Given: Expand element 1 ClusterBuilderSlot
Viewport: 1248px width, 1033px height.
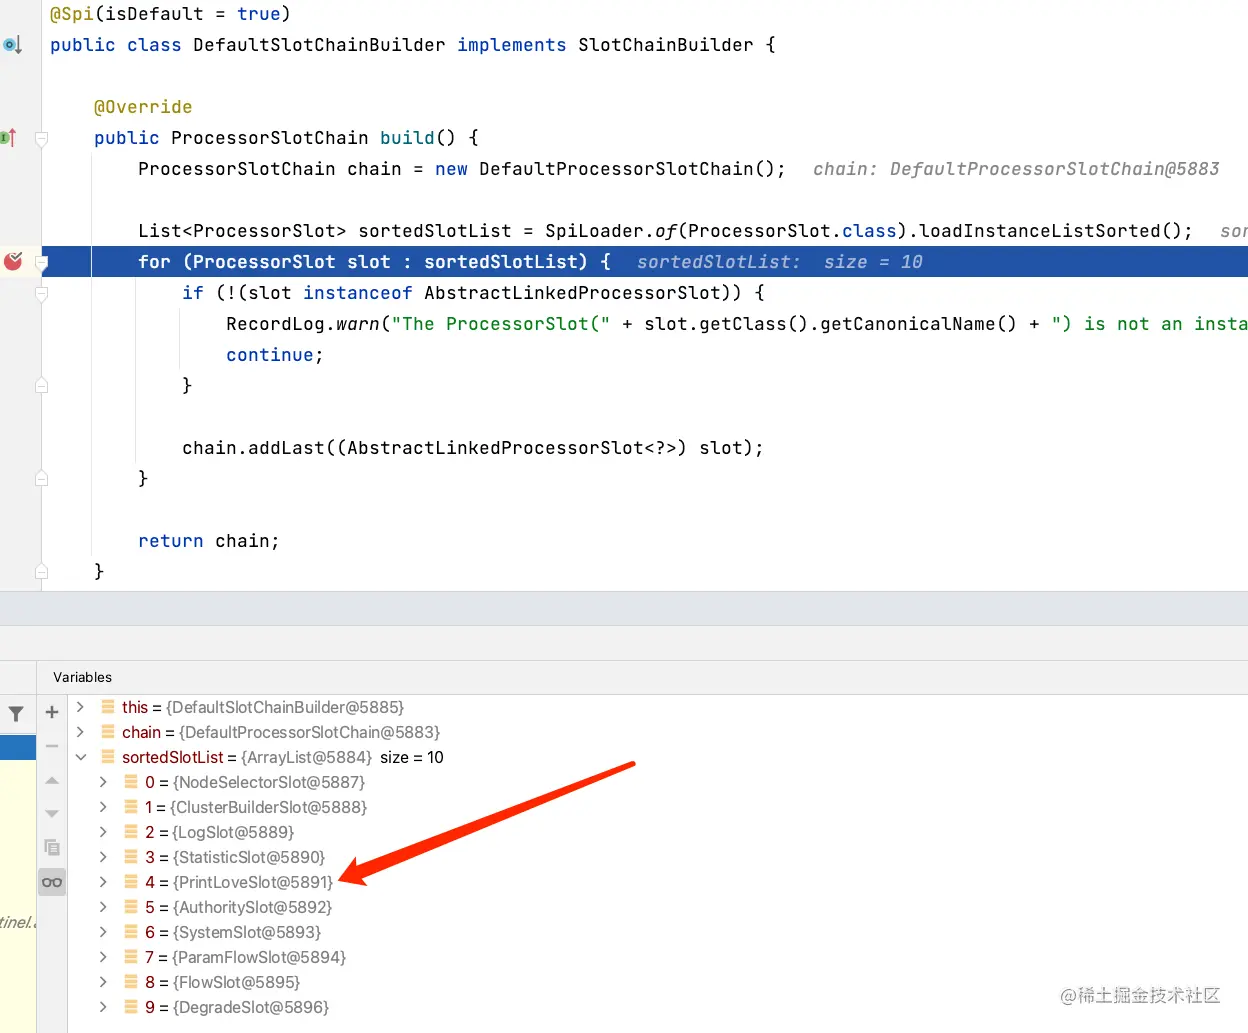Looking at the screenshot, I should [x=103, y=807].
